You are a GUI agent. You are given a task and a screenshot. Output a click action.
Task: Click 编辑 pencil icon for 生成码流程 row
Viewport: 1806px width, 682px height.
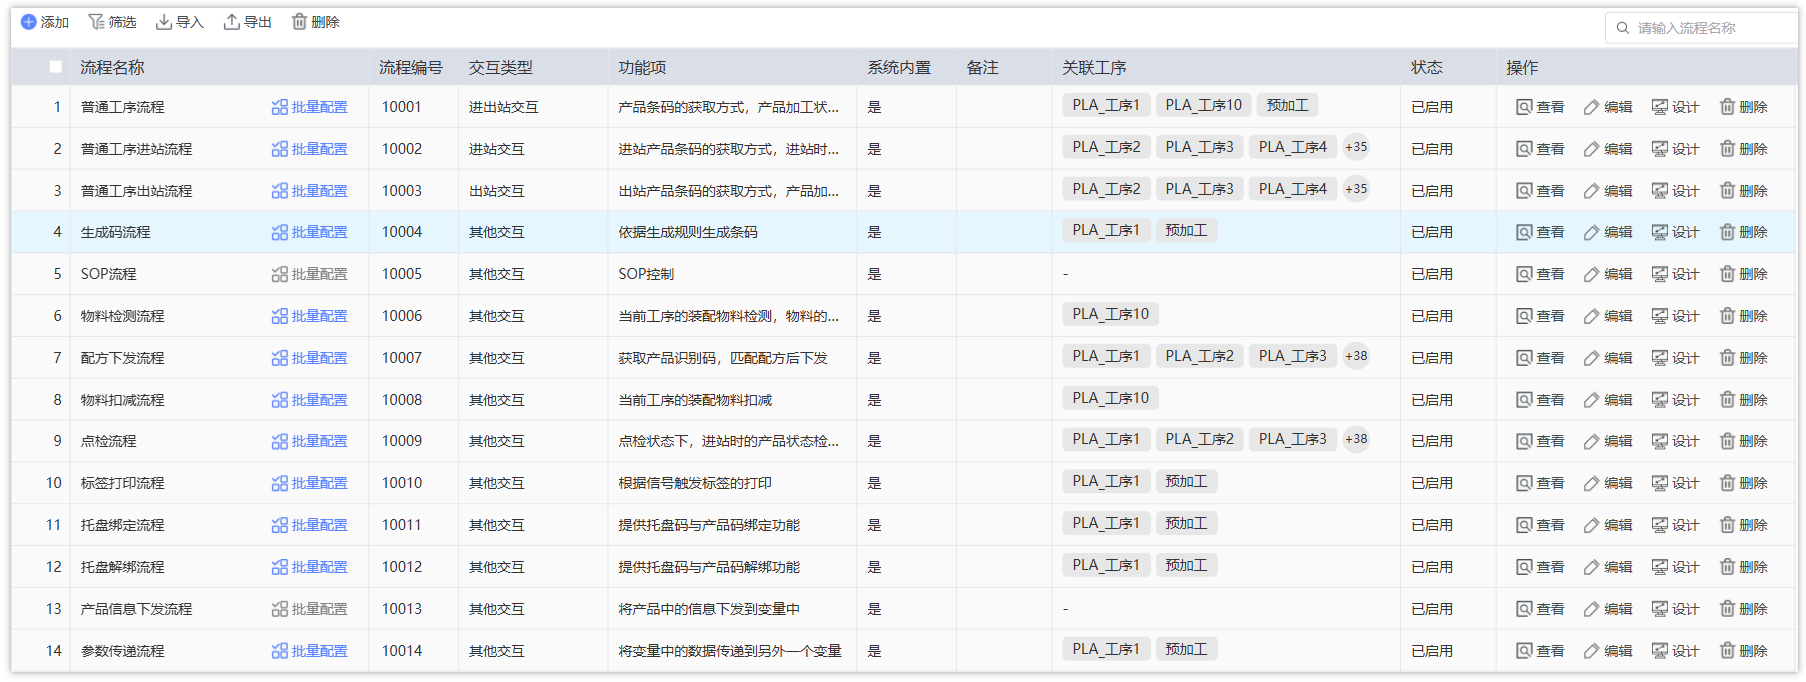(x=1591, y=232)
